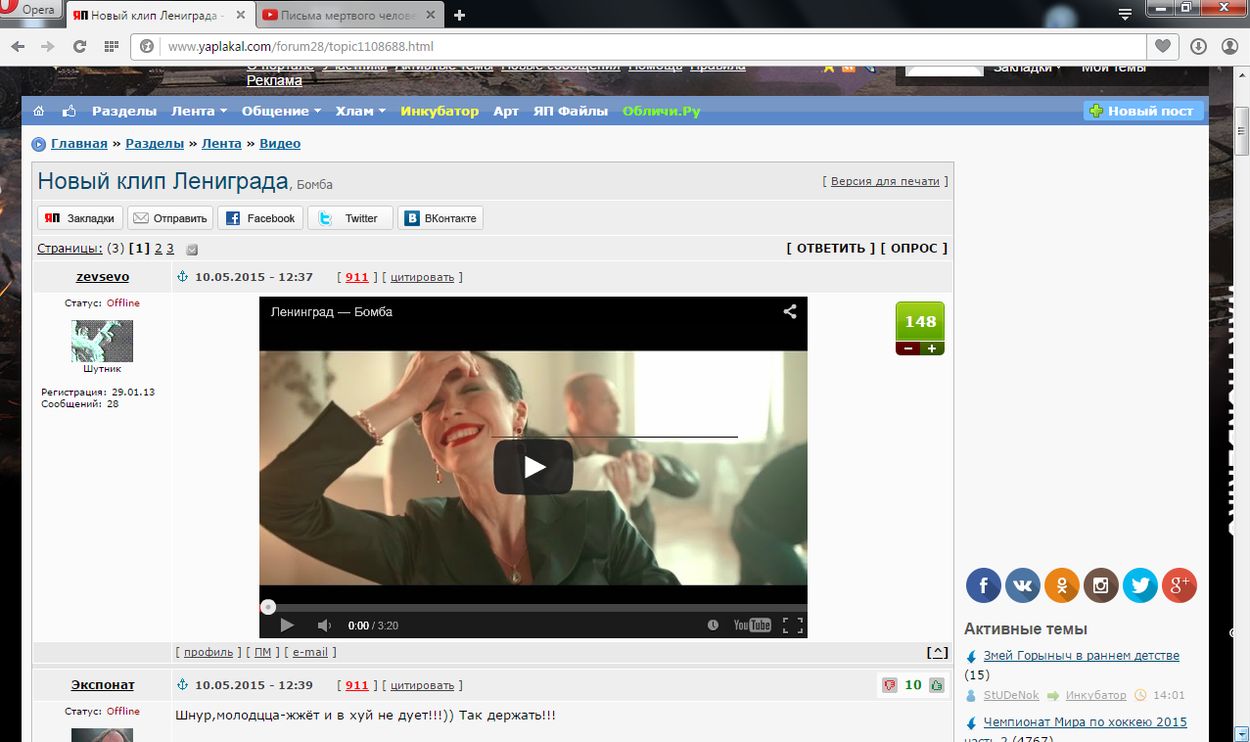
Task: Open ЯП Файлы in the navigation bar
Action: coord(571,111)
